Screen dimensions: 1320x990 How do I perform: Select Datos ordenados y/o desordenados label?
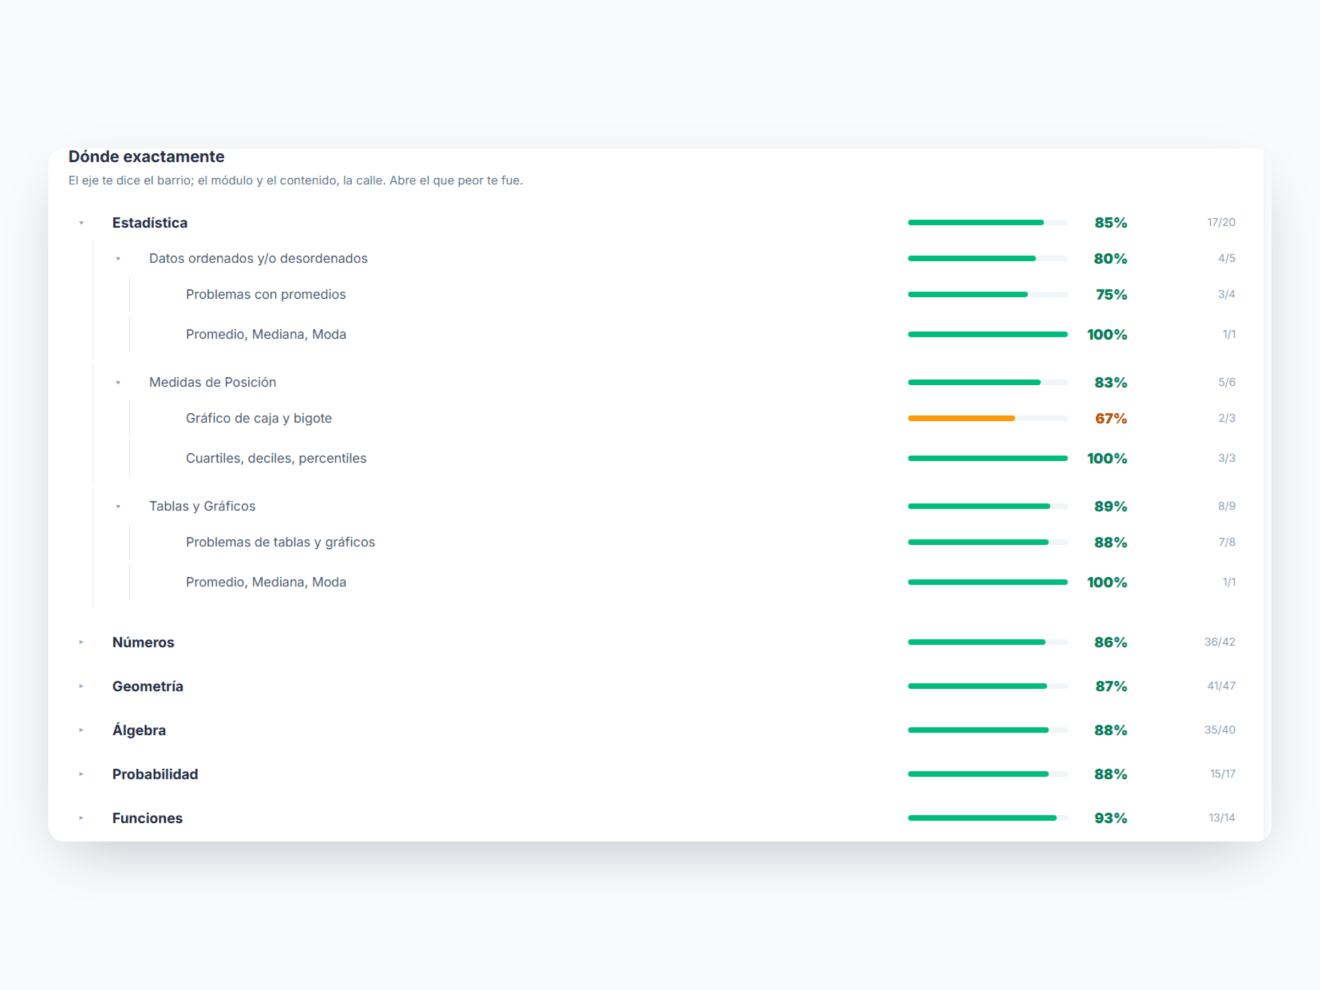click(x=258, y=258)
